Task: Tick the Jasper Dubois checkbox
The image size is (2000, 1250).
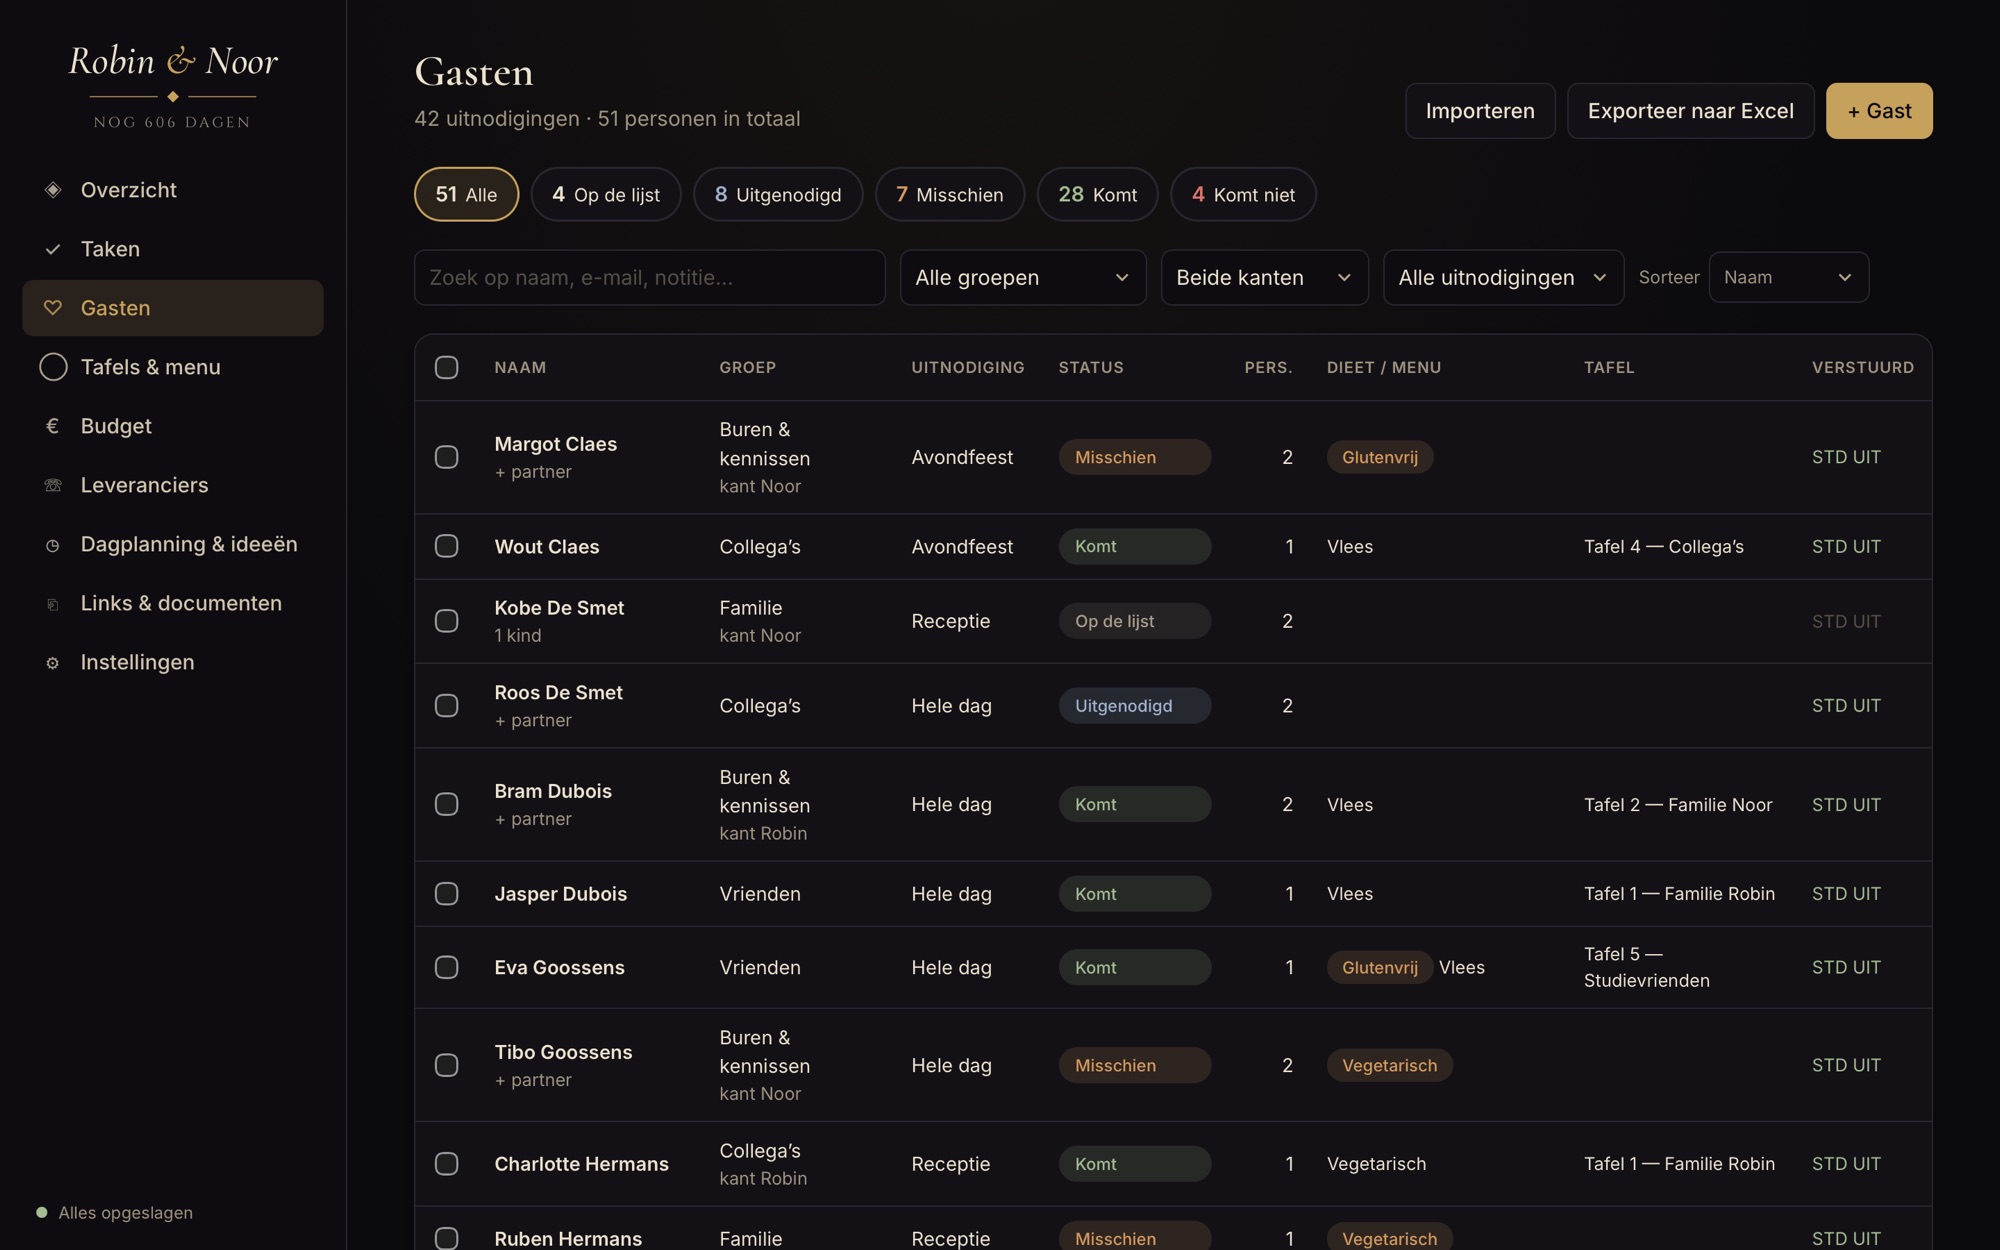Action: tap(447, 893)
